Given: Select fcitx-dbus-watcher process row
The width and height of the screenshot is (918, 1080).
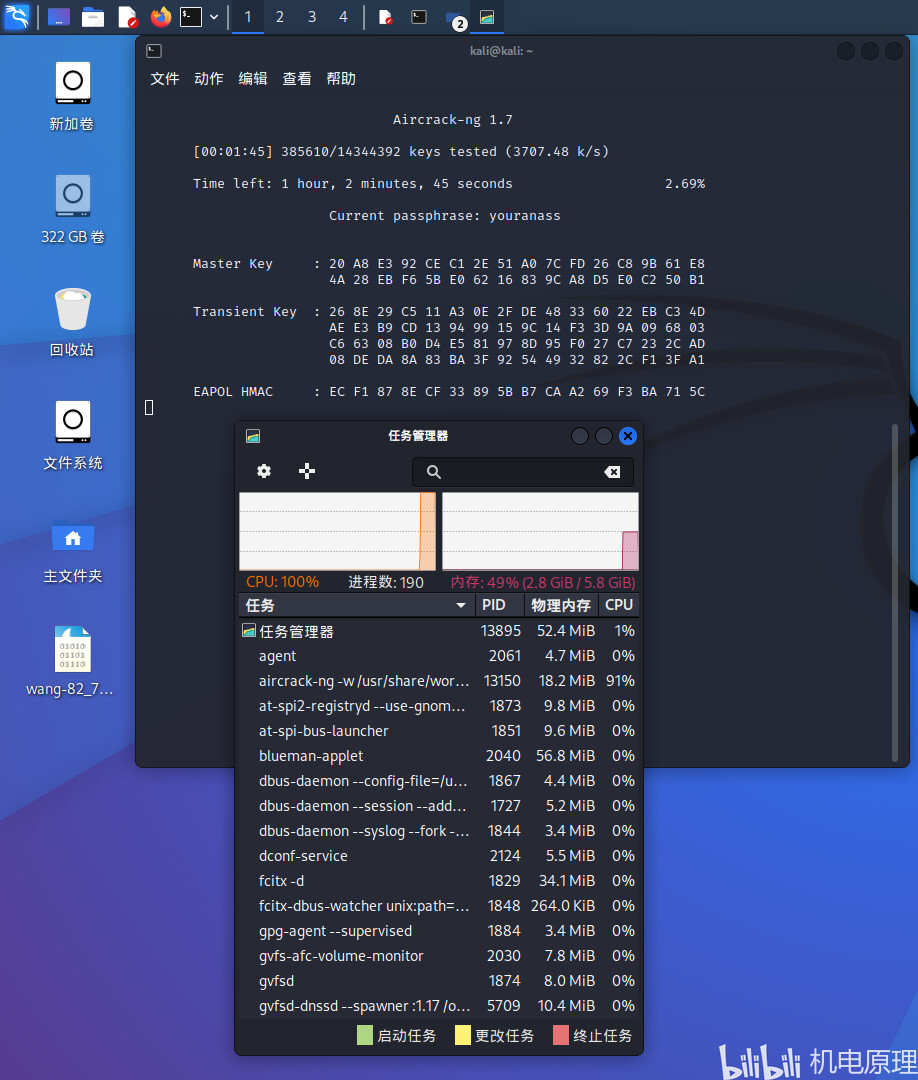Looking at the screenshot, I should pyautogui.click(x=439, y=906).
